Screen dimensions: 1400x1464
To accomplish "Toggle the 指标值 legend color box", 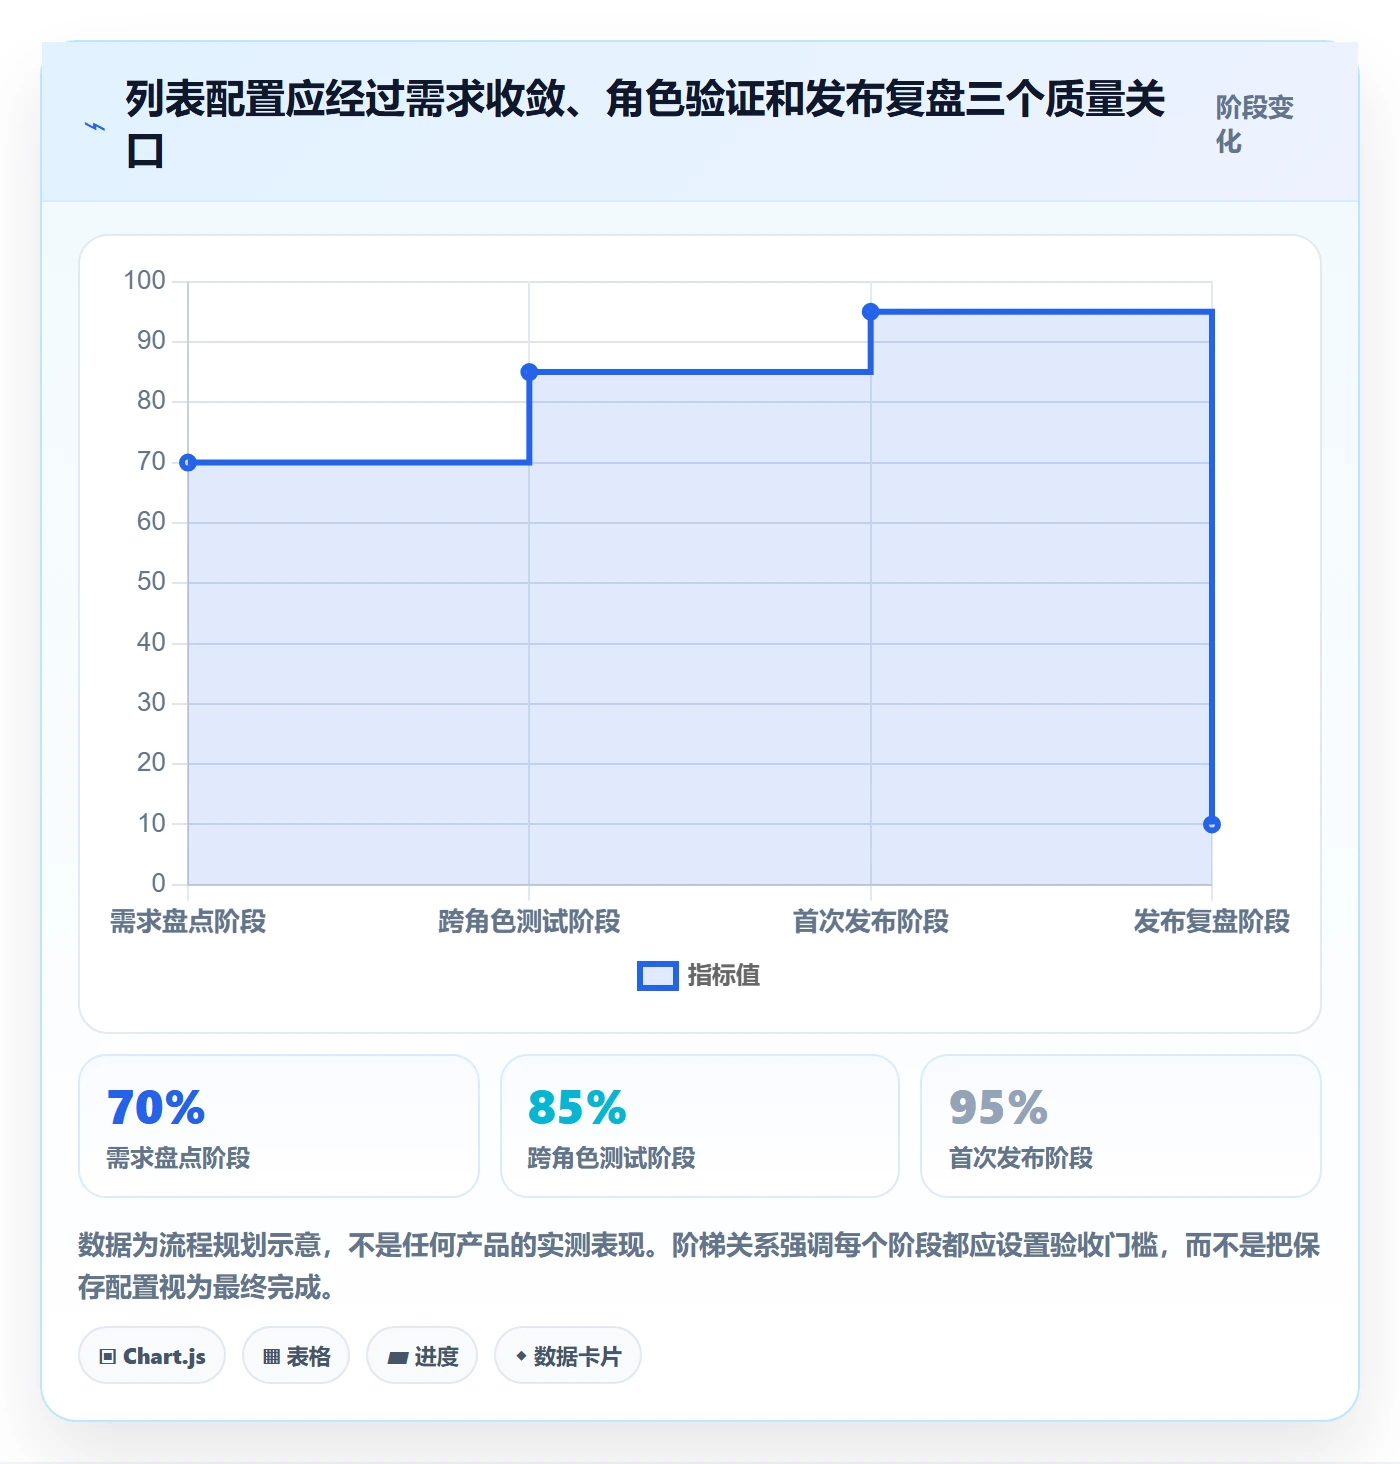I will (658, 976).
